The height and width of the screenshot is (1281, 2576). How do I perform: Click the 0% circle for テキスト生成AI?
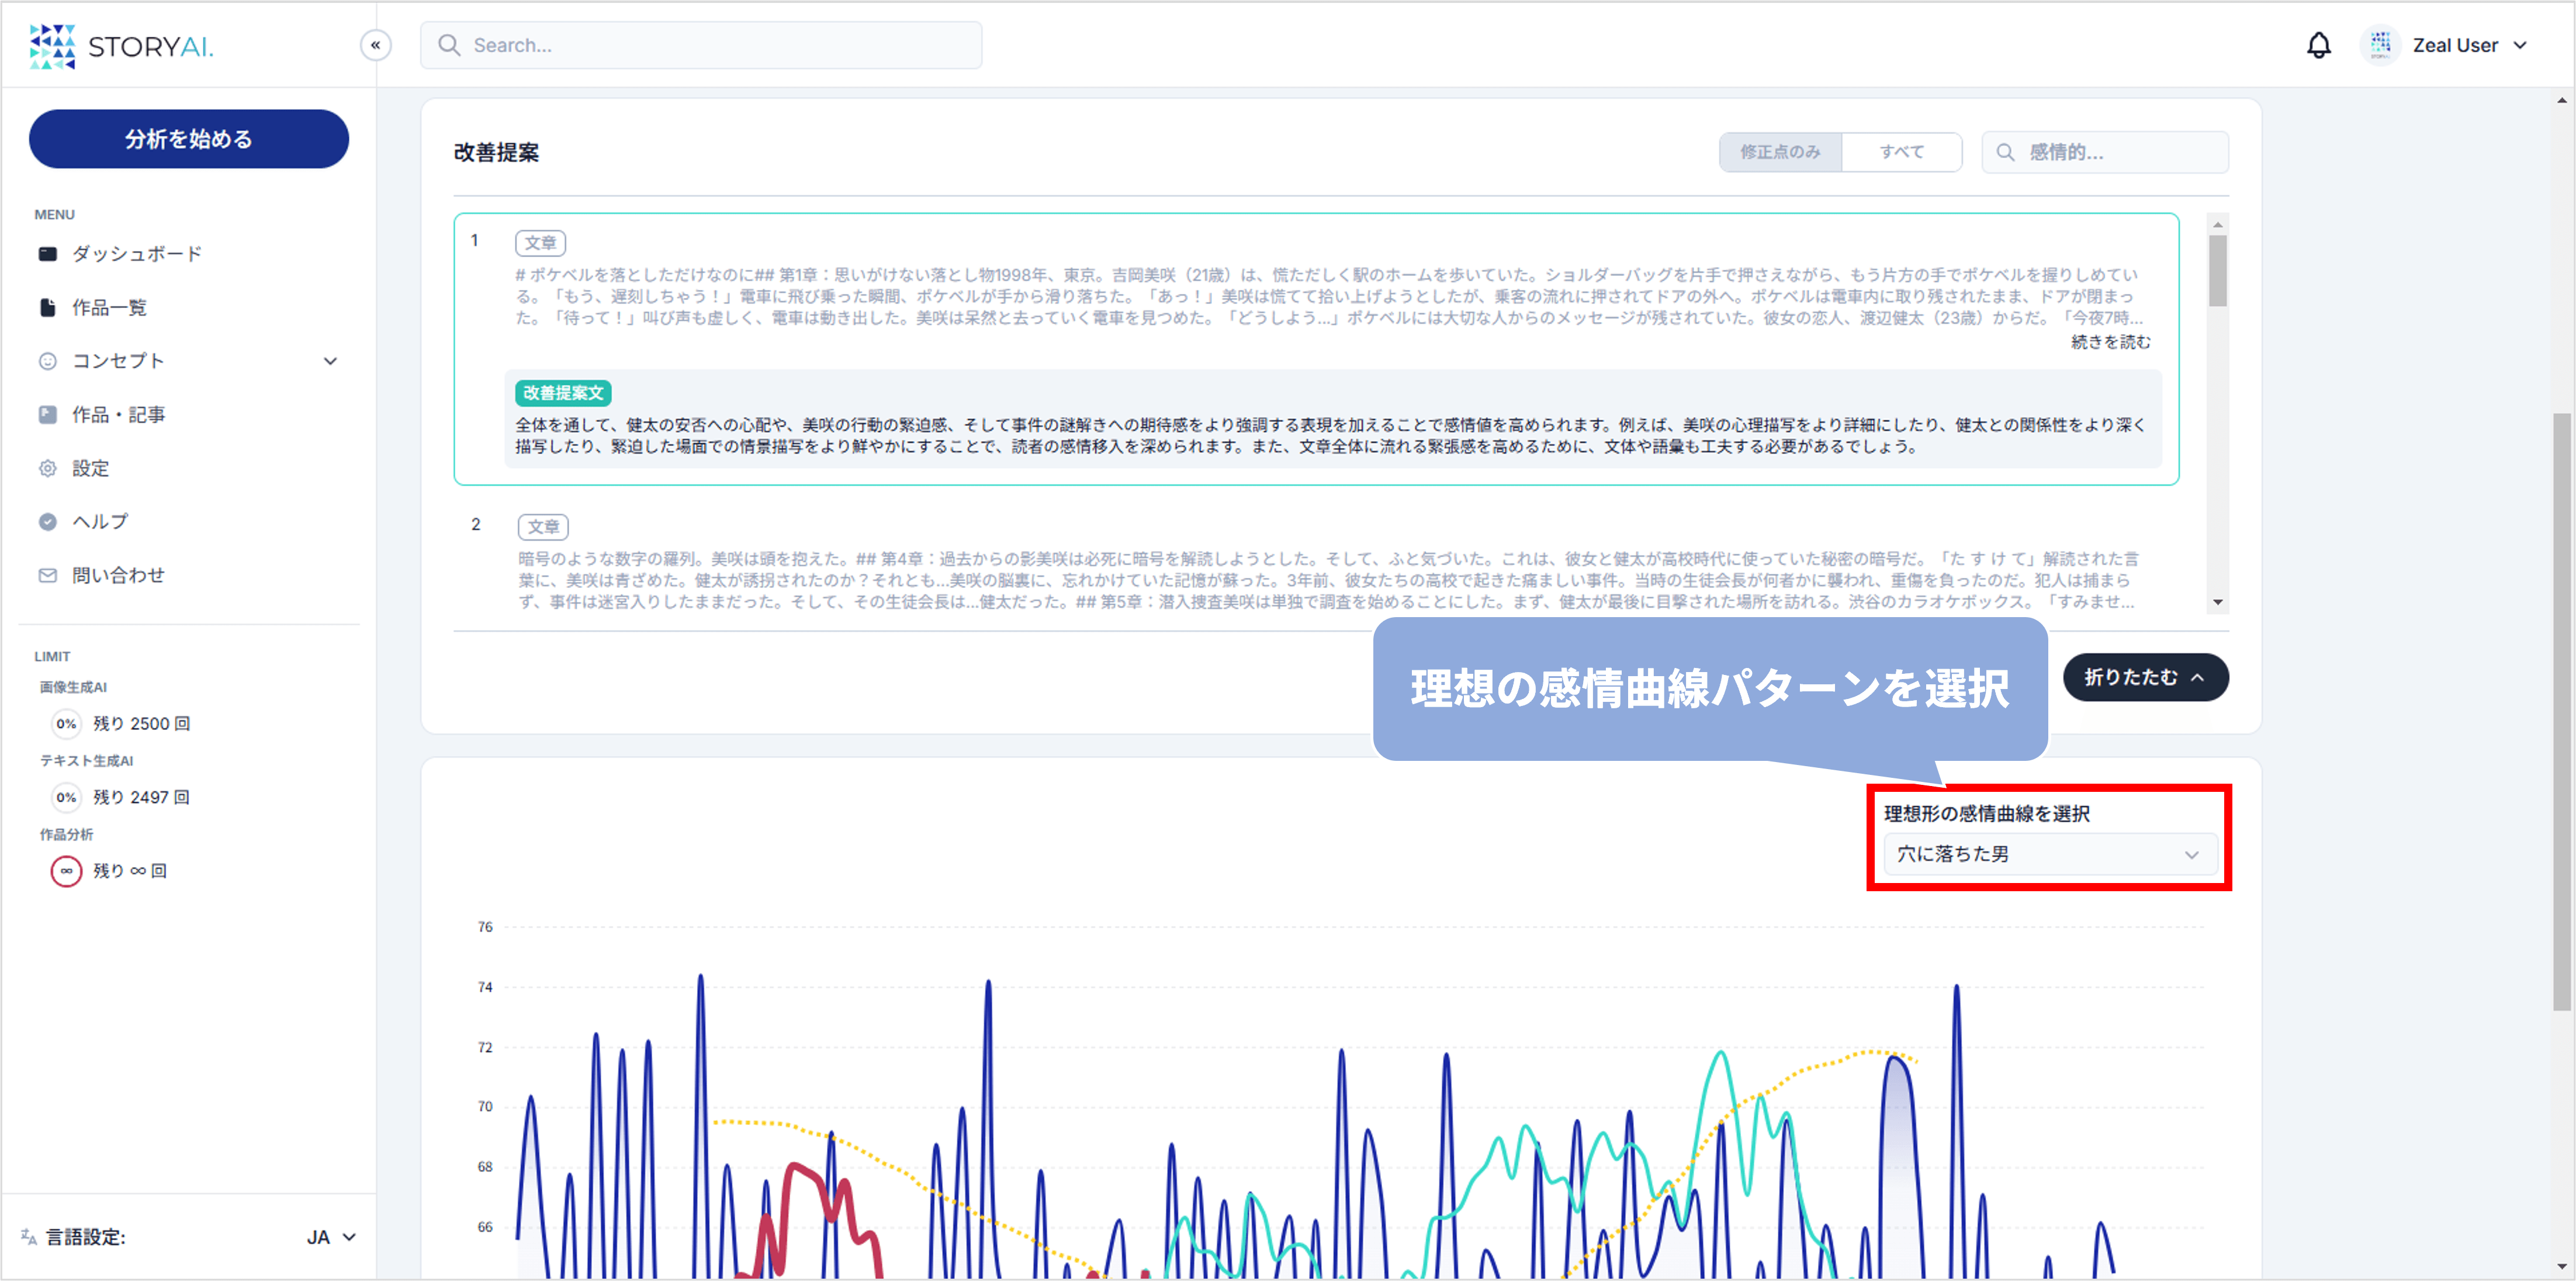click(x=66, y=797)
